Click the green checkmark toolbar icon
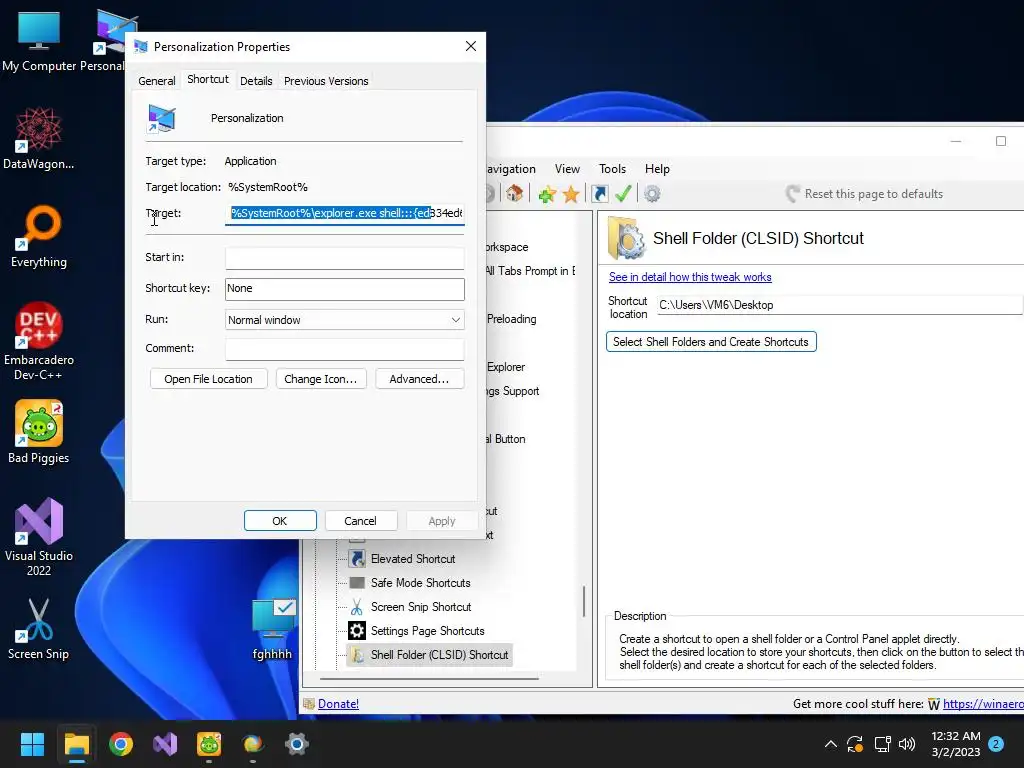This screenshot has height=768, width=1024. point(623,194)
